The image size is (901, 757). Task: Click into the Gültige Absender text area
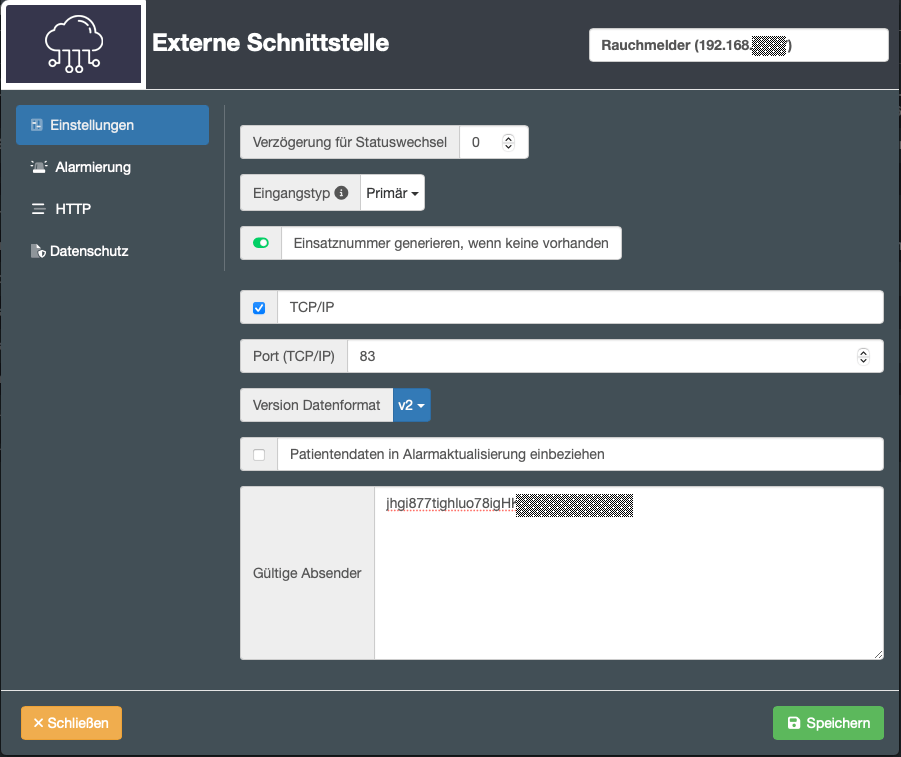tap(628, 590)
